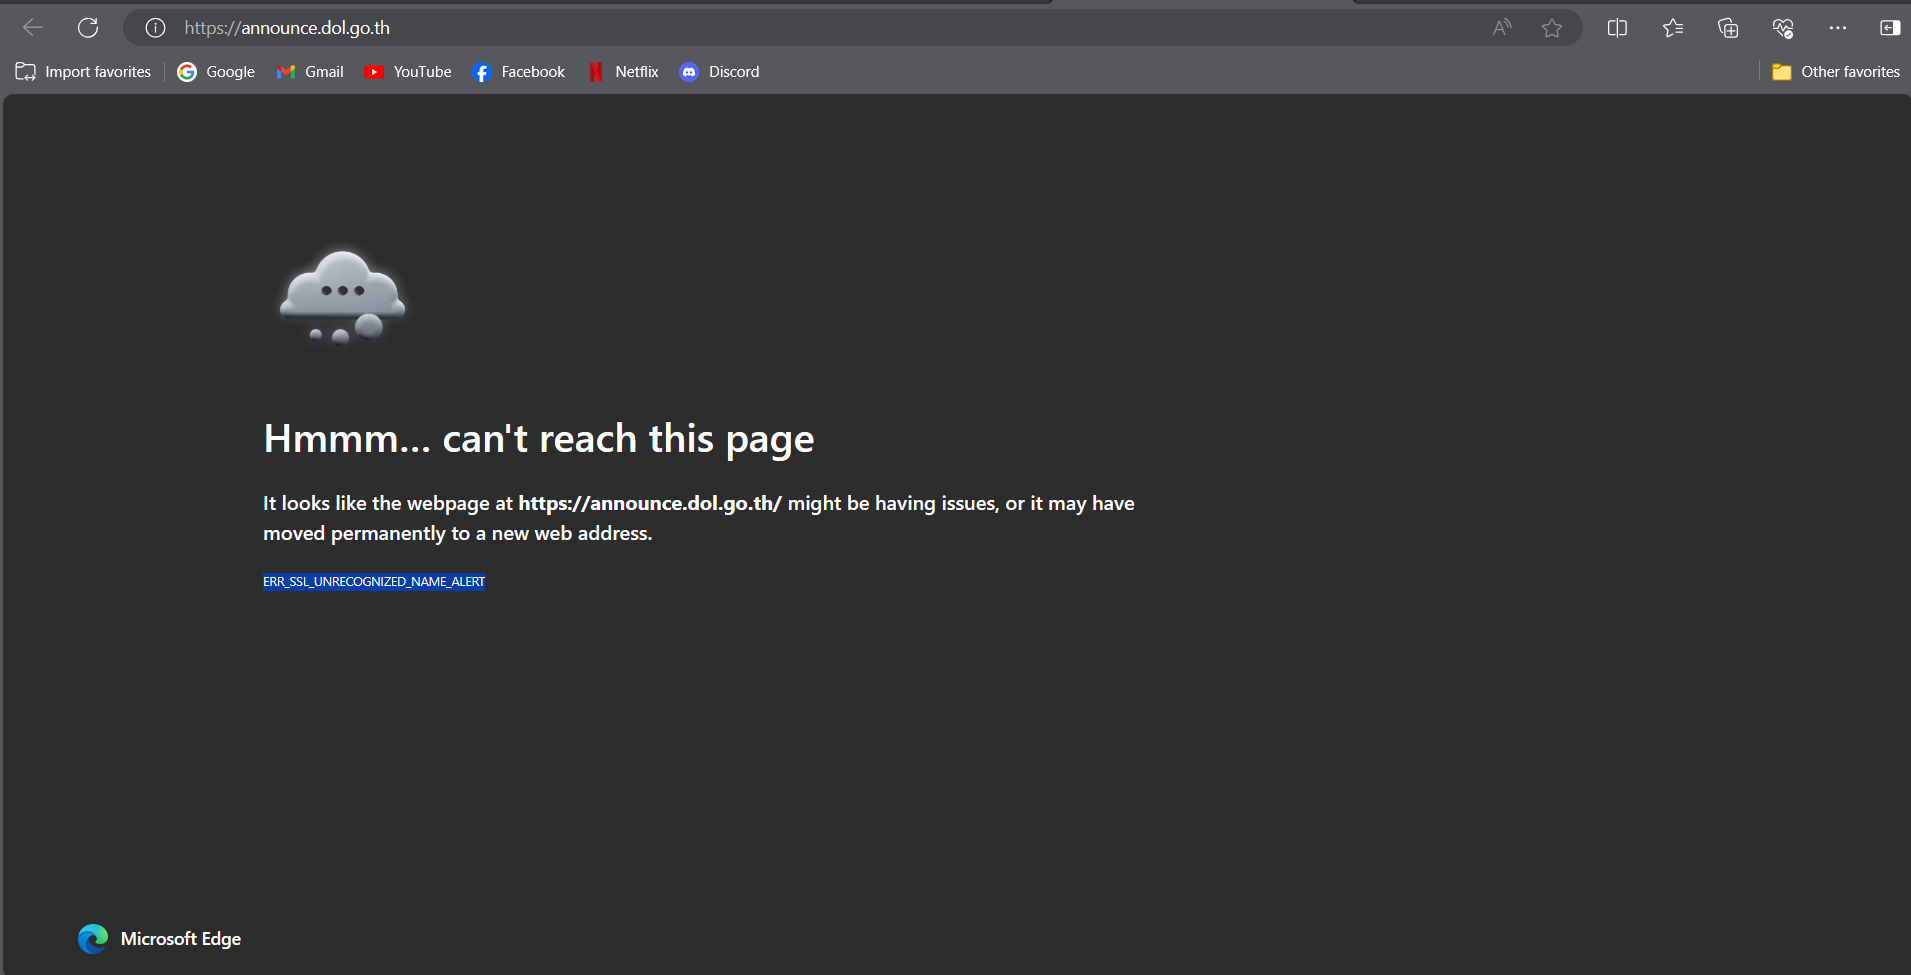Open the Gmail bookmark

(x=310, y=72)
